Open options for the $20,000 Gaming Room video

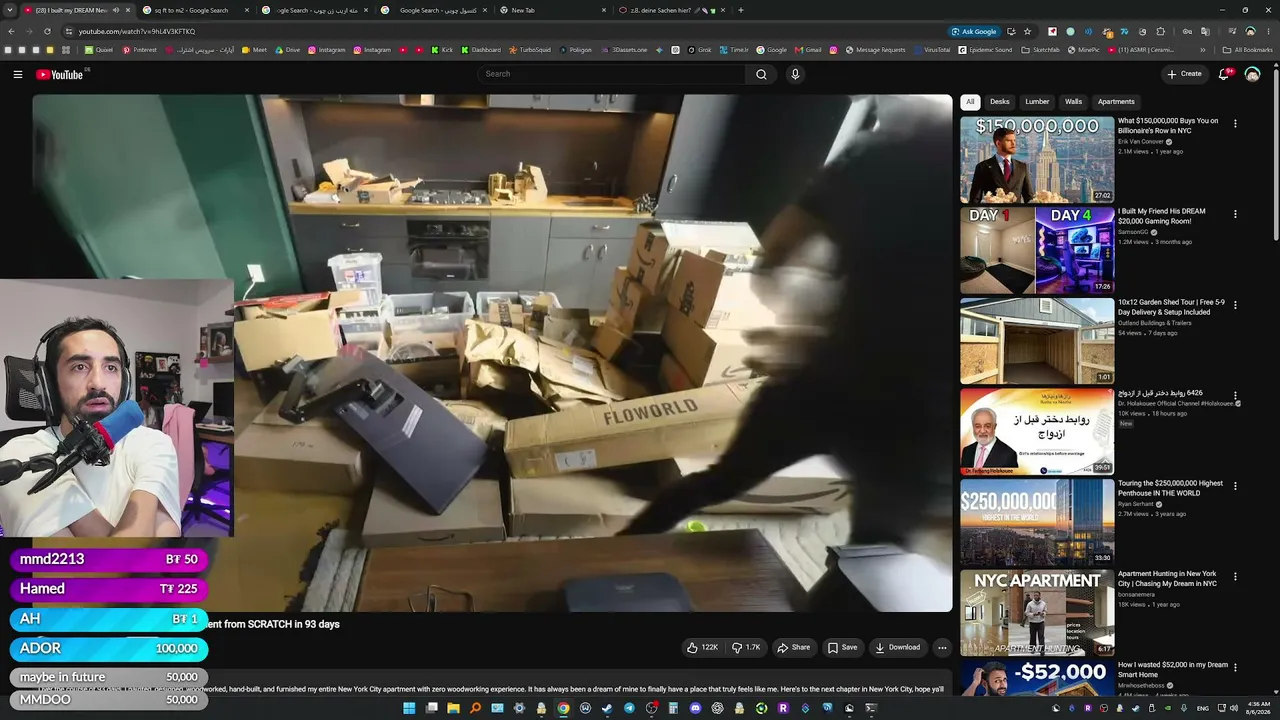(x=1235, y=213)
